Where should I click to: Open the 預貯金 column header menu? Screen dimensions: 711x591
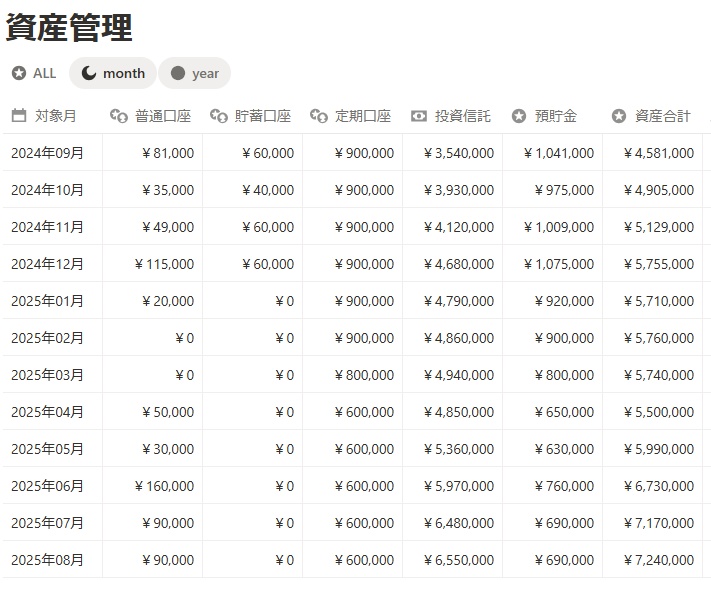[x=552, y=116]
